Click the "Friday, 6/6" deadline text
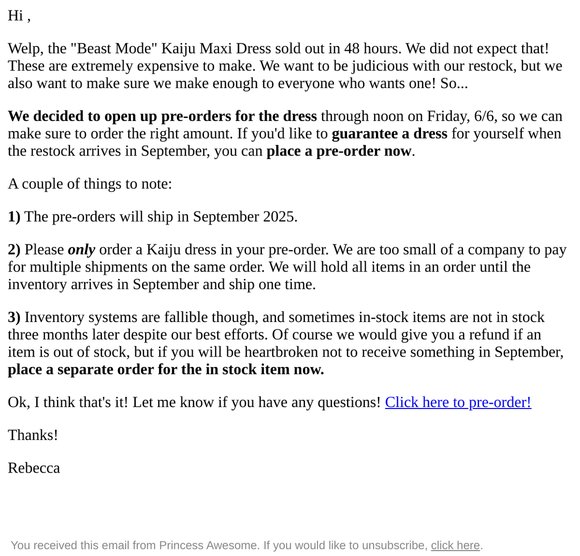The width and height of the screenshot is (580, 556). click(x=461, y=116)
